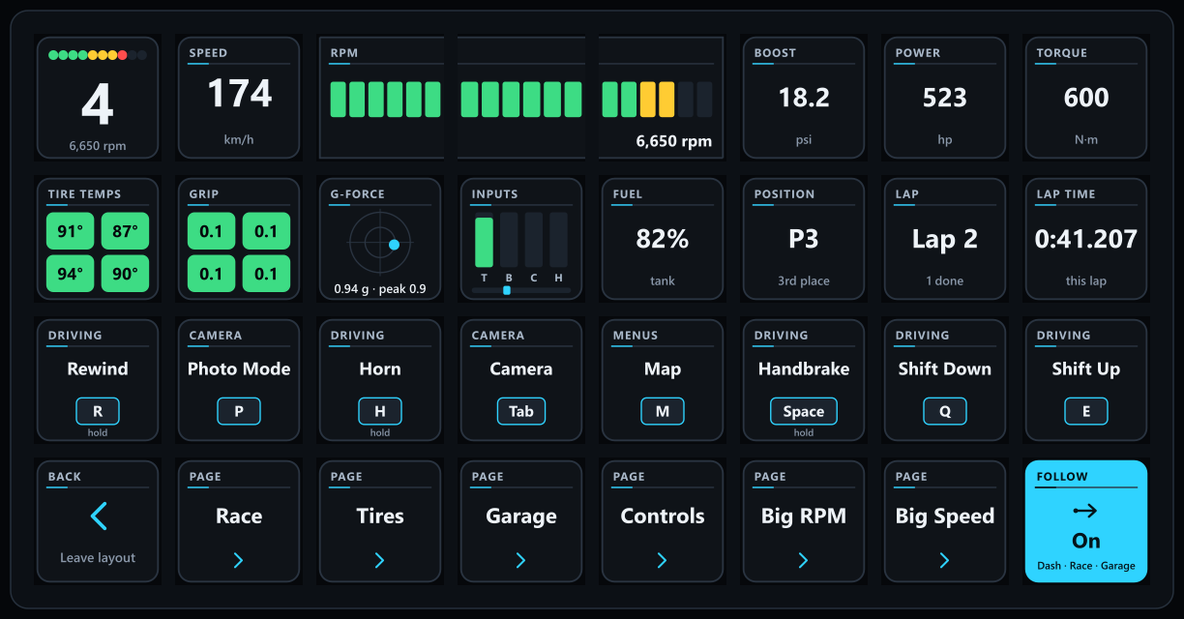Viewport: 1184px width, 619px height.
Task: Show the Big Speed page
Action: click(x=945, y=522)
